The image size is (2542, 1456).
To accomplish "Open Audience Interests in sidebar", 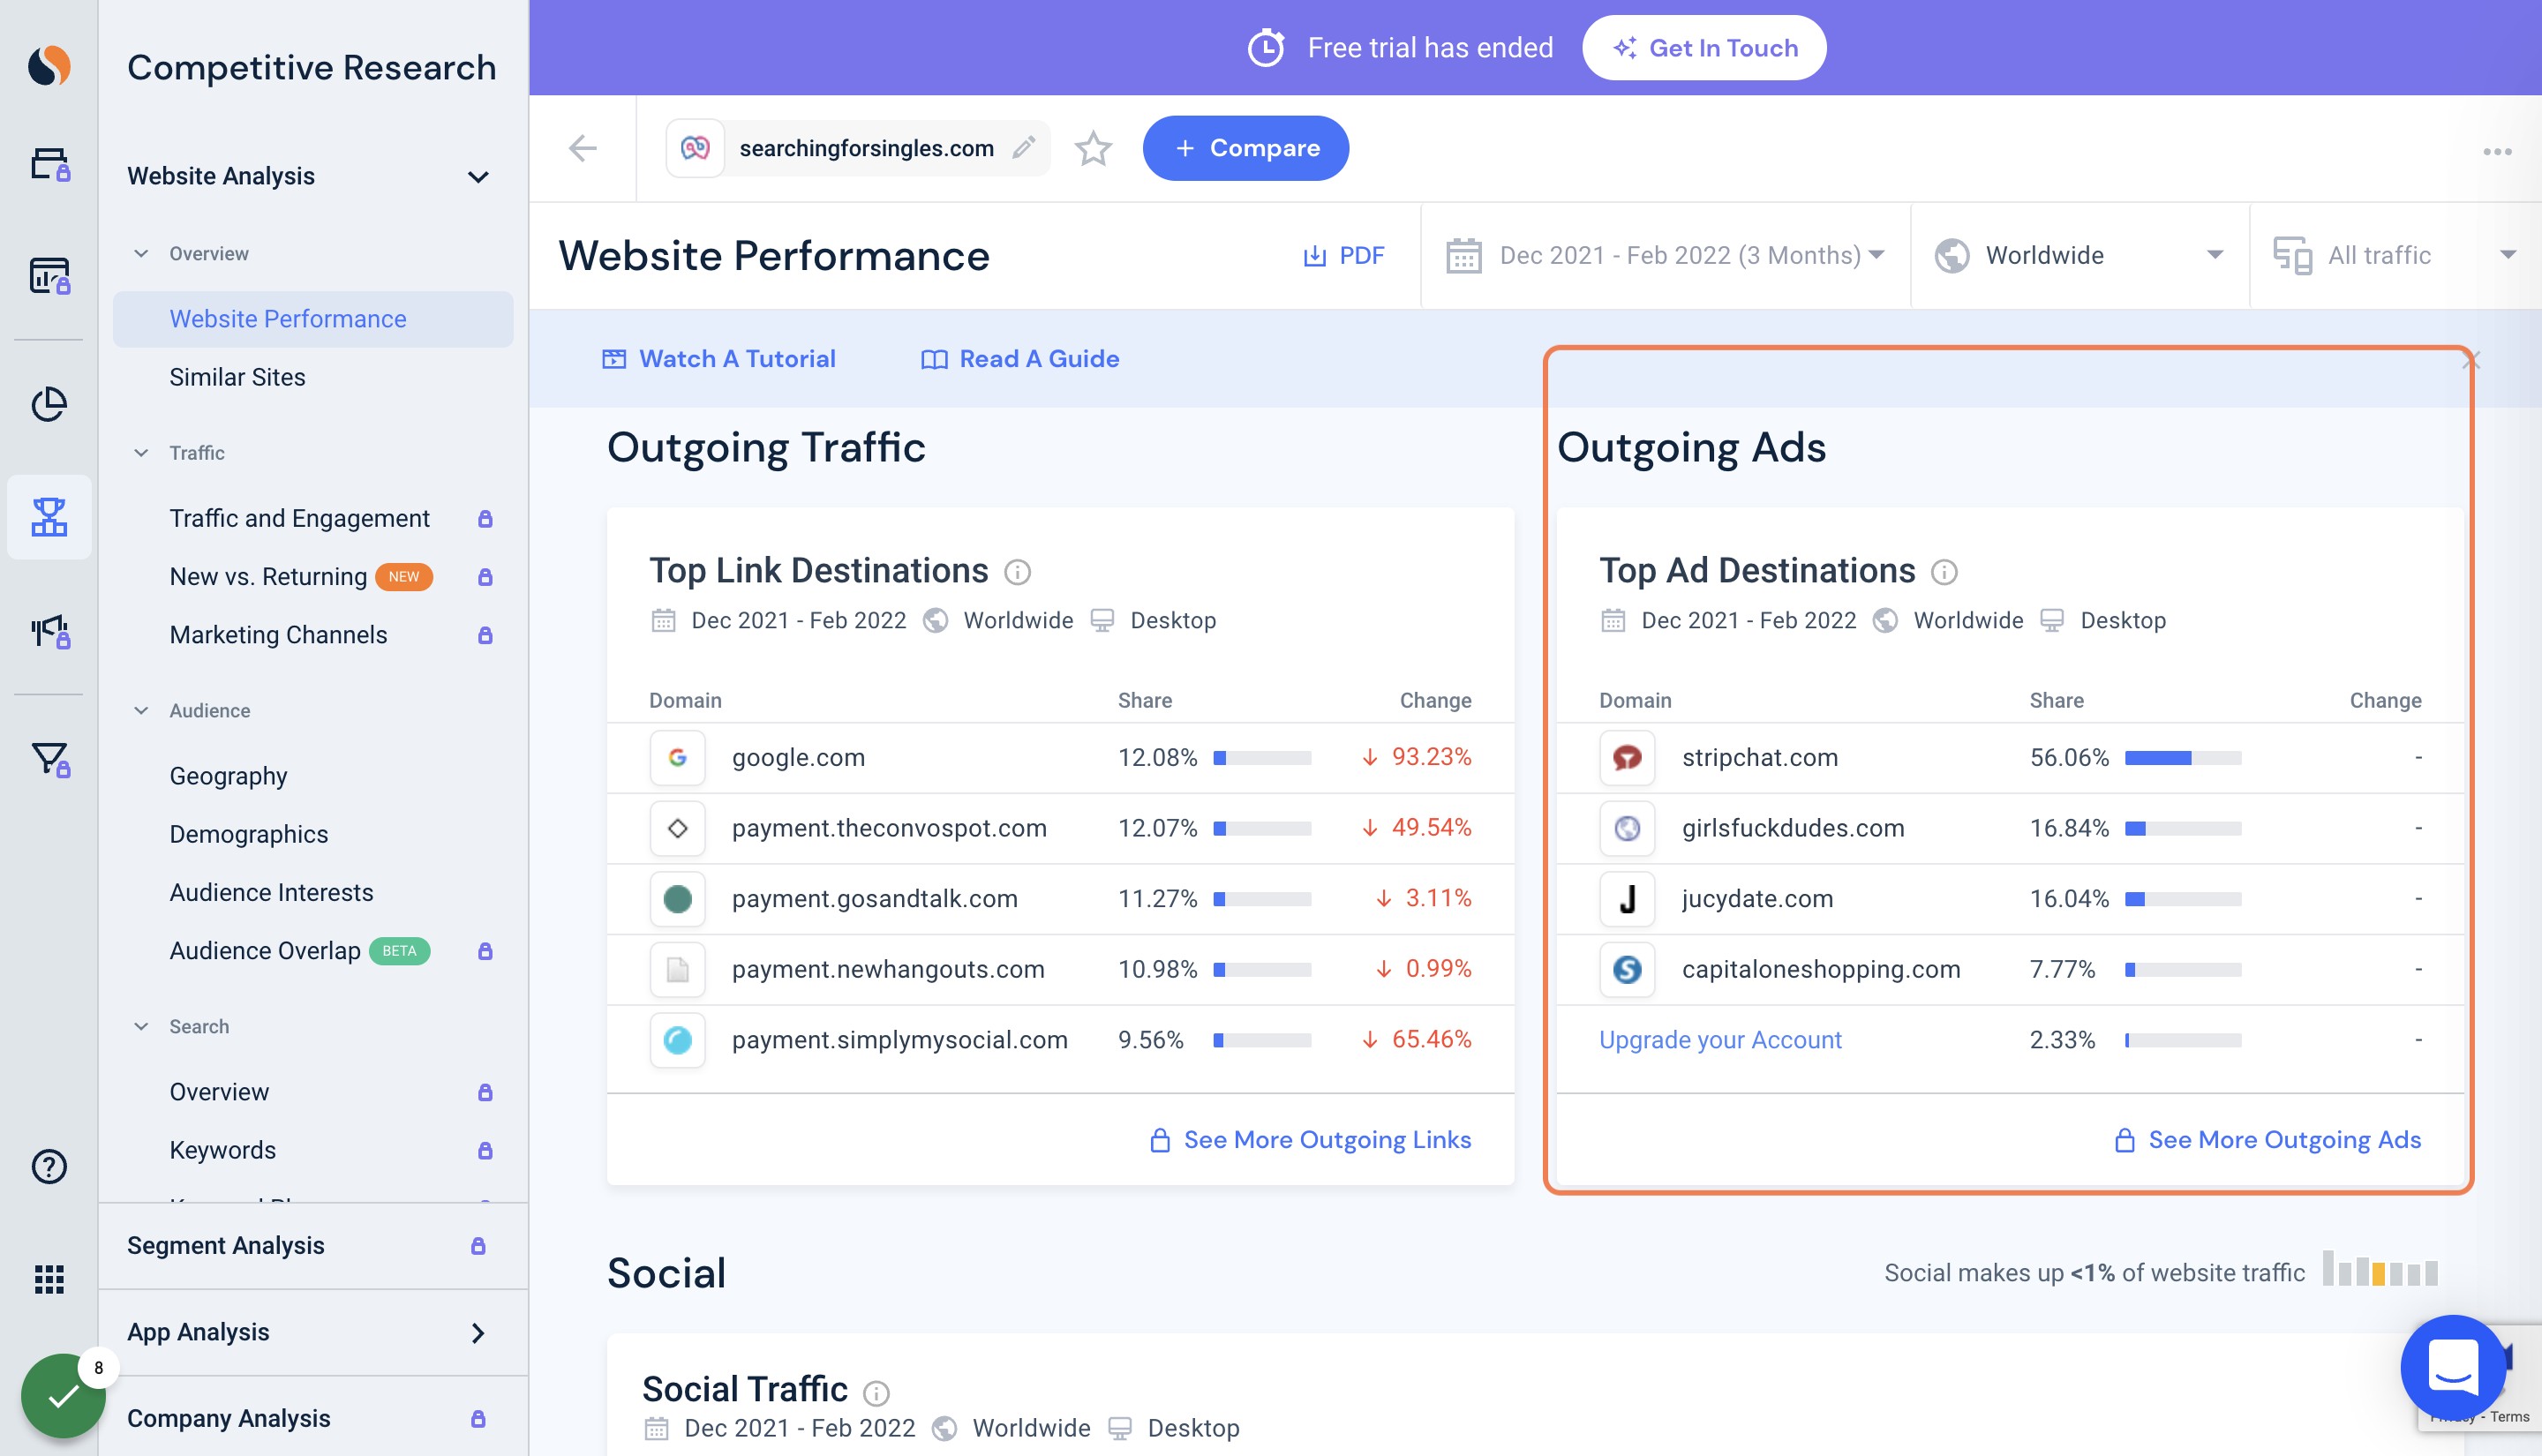I will (271, 892).
